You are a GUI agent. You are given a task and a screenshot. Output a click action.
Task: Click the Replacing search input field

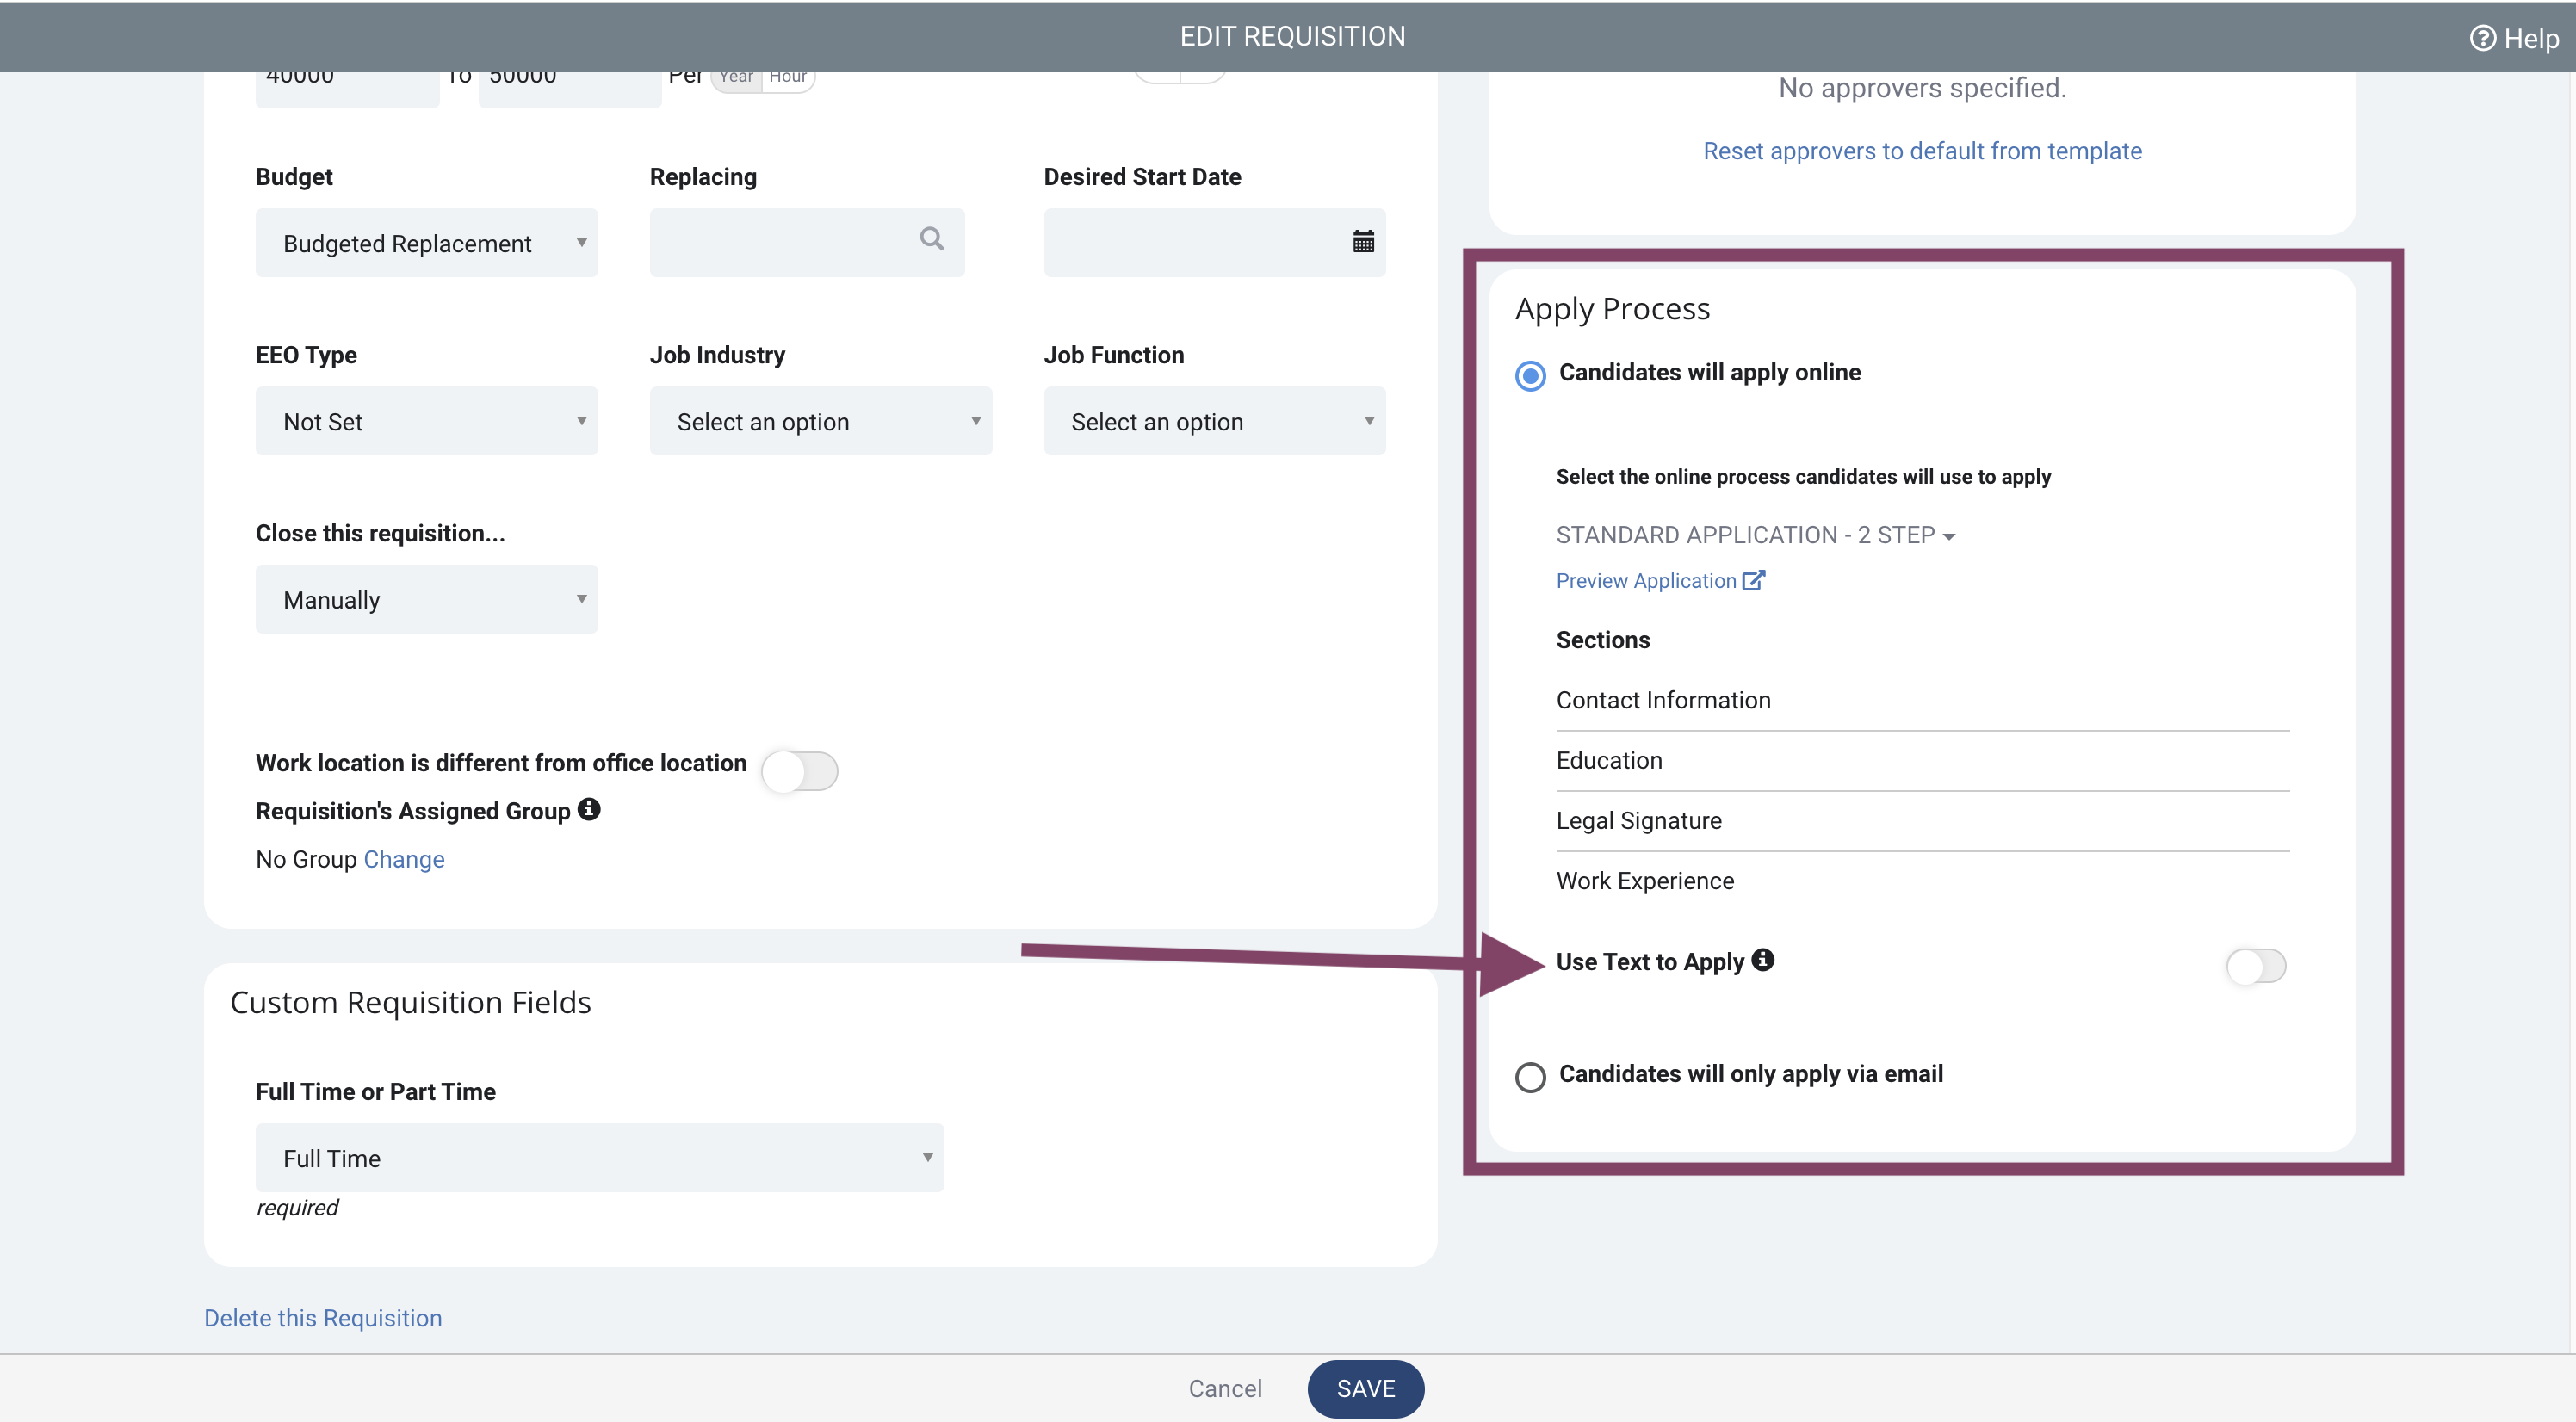click(x=807, y=243)
